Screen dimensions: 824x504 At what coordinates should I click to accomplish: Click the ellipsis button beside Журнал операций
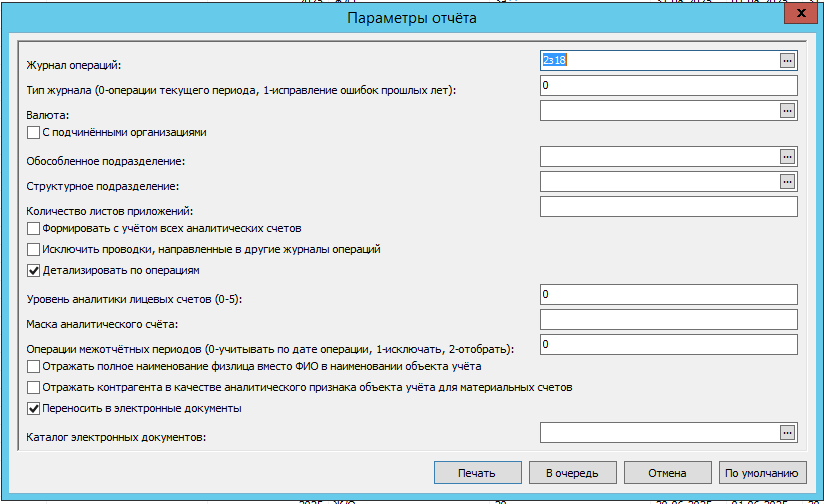[x=787, y=61]
